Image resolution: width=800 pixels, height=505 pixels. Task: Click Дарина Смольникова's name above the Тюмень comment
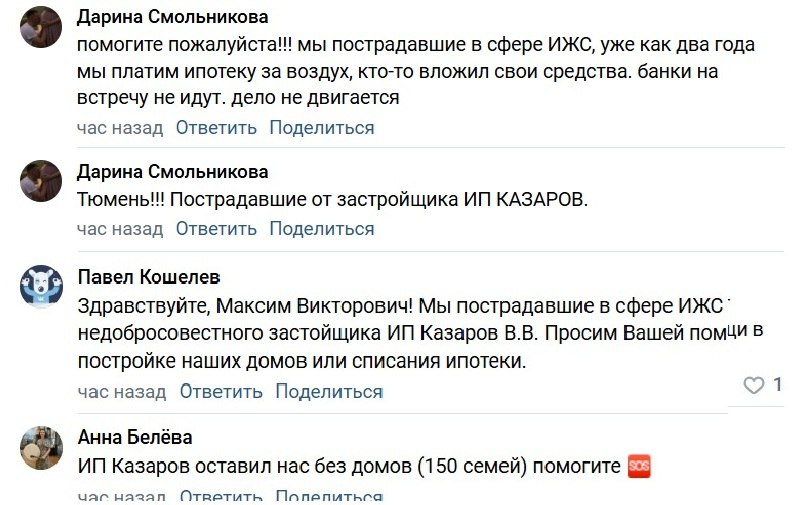[x=172, y=171]
